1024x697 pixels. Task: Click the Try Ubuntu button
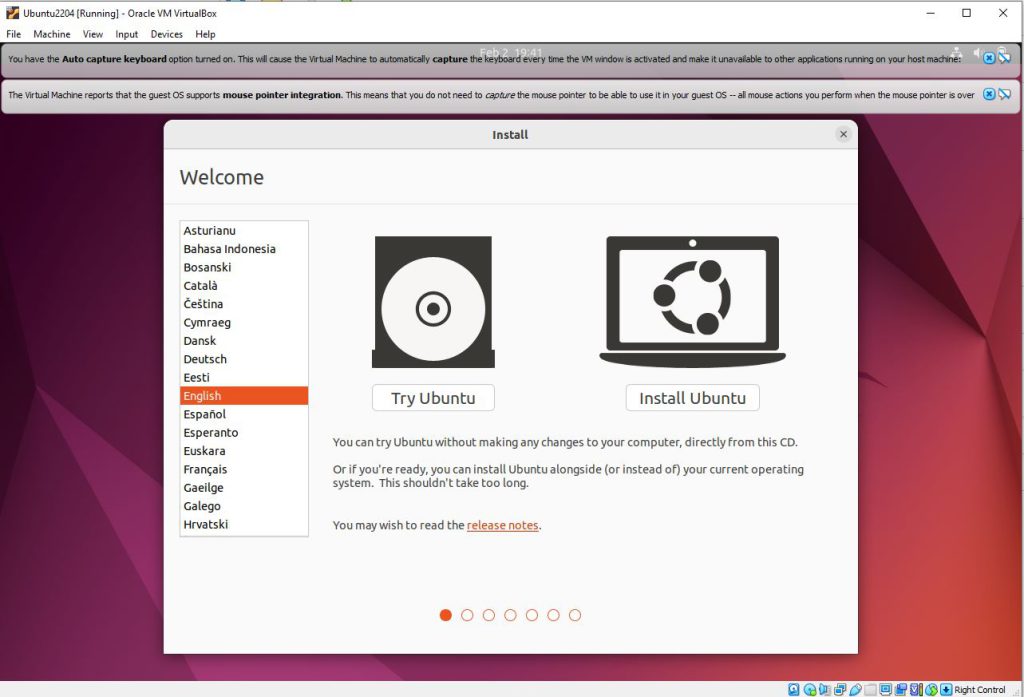coord(433,398)
